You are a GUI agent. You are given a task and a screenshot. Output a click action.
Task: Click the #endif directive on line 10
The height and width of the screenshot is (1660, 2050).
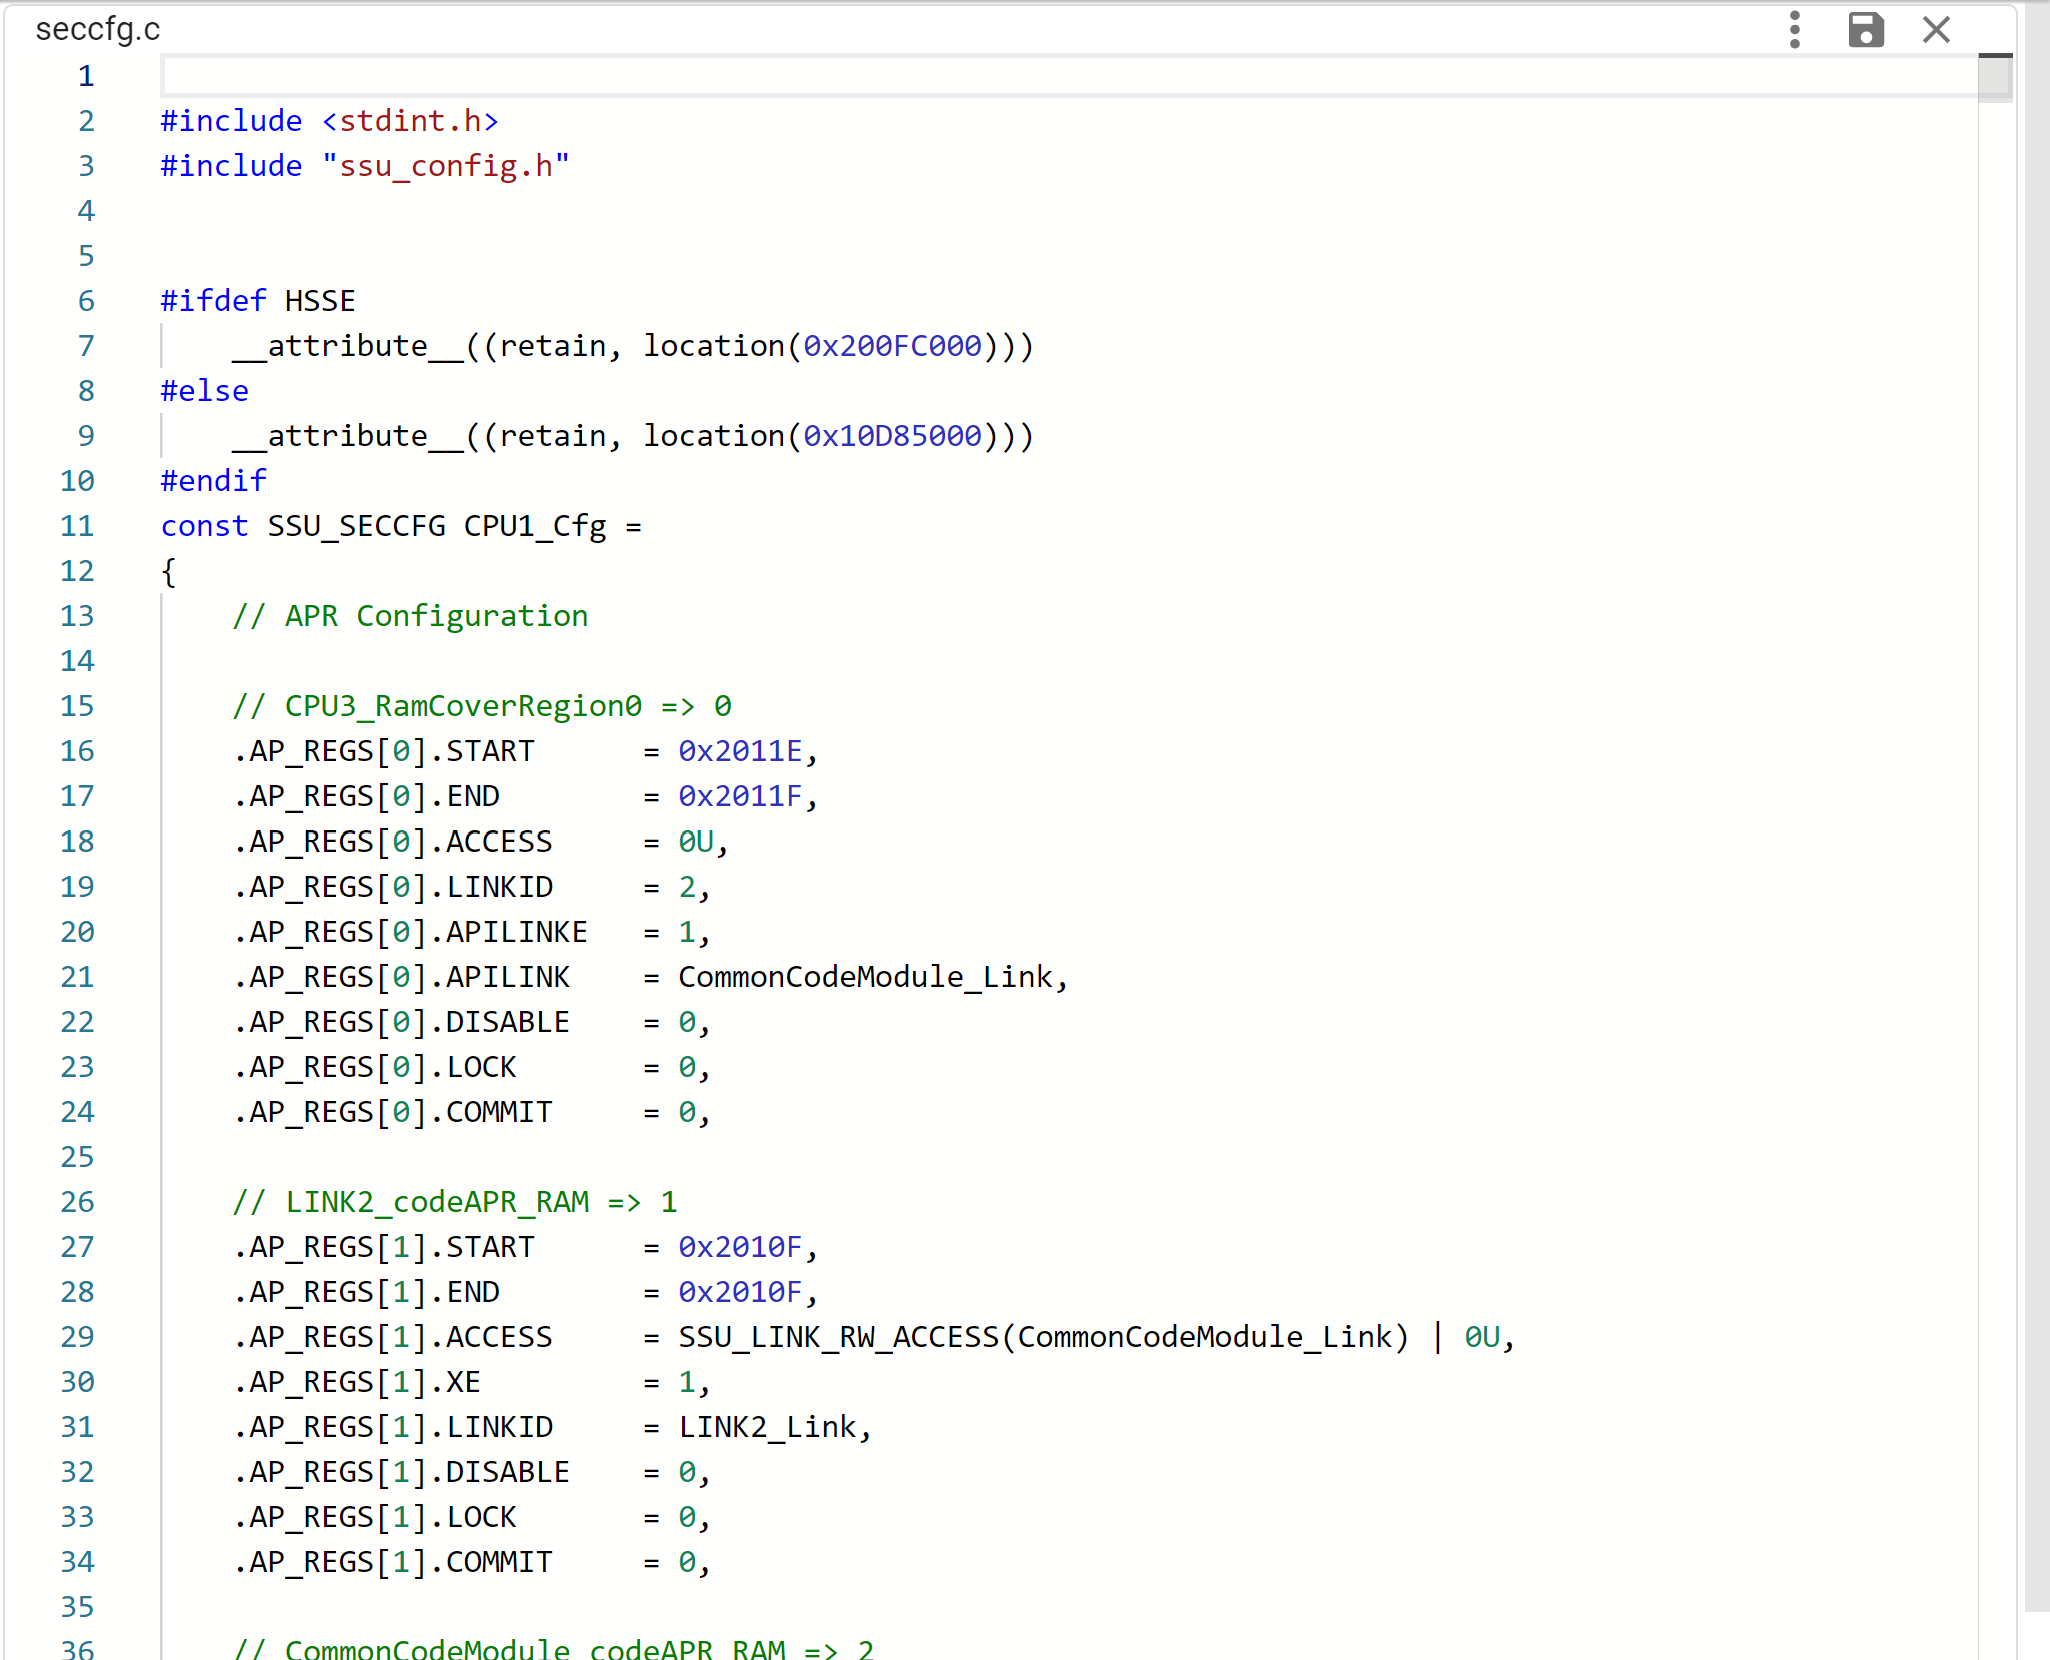point(213,480)
